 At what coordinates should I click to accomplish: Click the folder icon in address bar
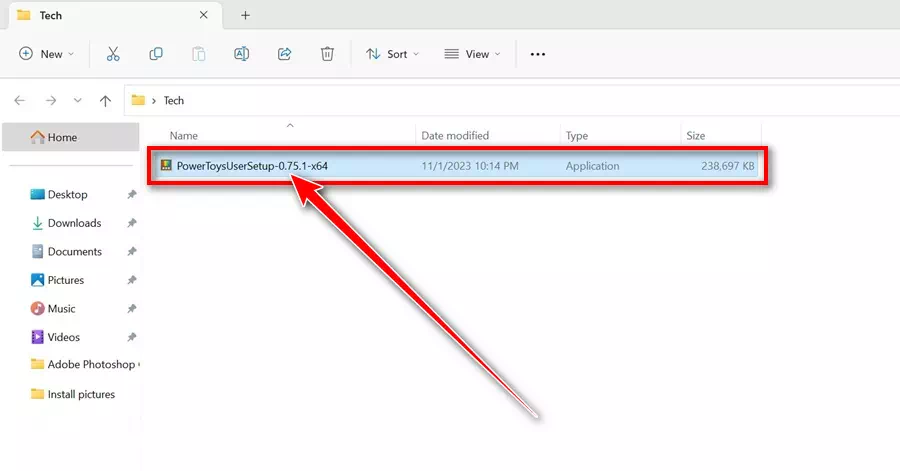tap(138, 100)
